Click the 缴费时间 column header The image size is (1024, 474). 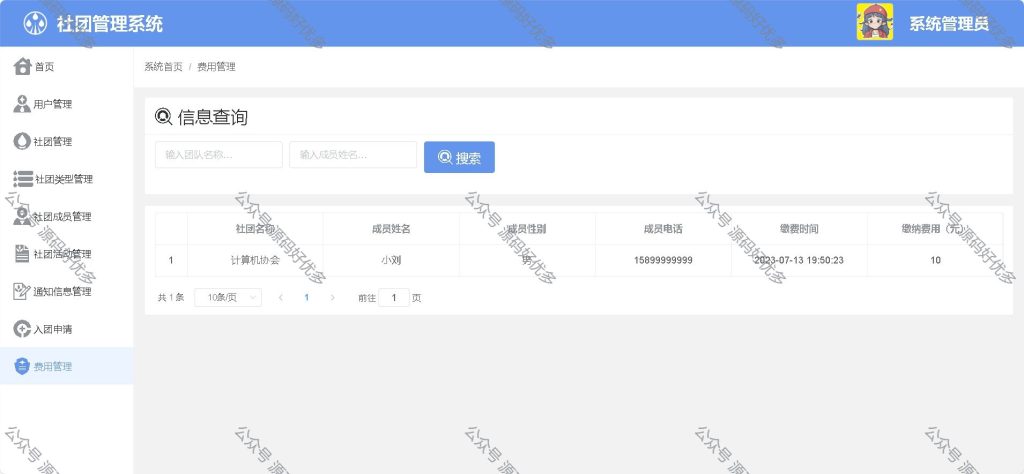point(799,229)
